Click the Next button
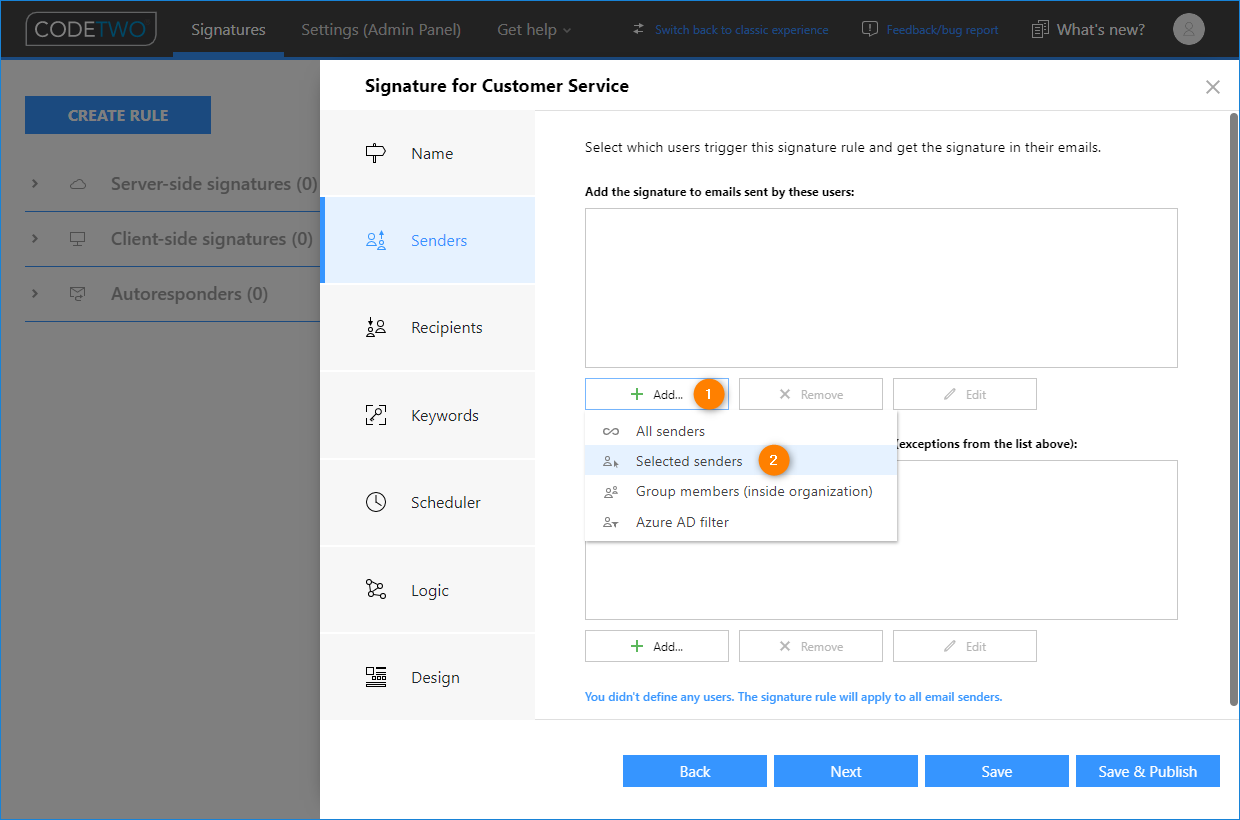 846,771
